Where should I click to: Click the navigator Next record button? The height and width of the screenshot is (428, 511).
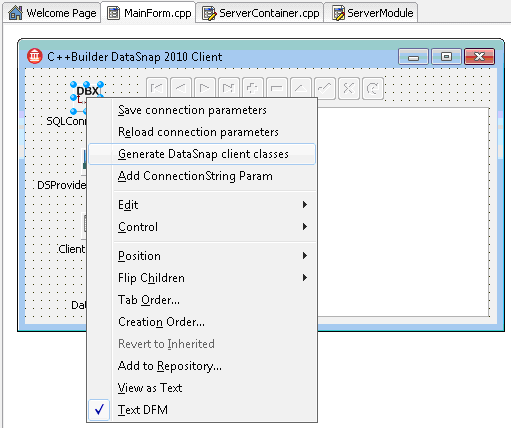pos(205,88)
